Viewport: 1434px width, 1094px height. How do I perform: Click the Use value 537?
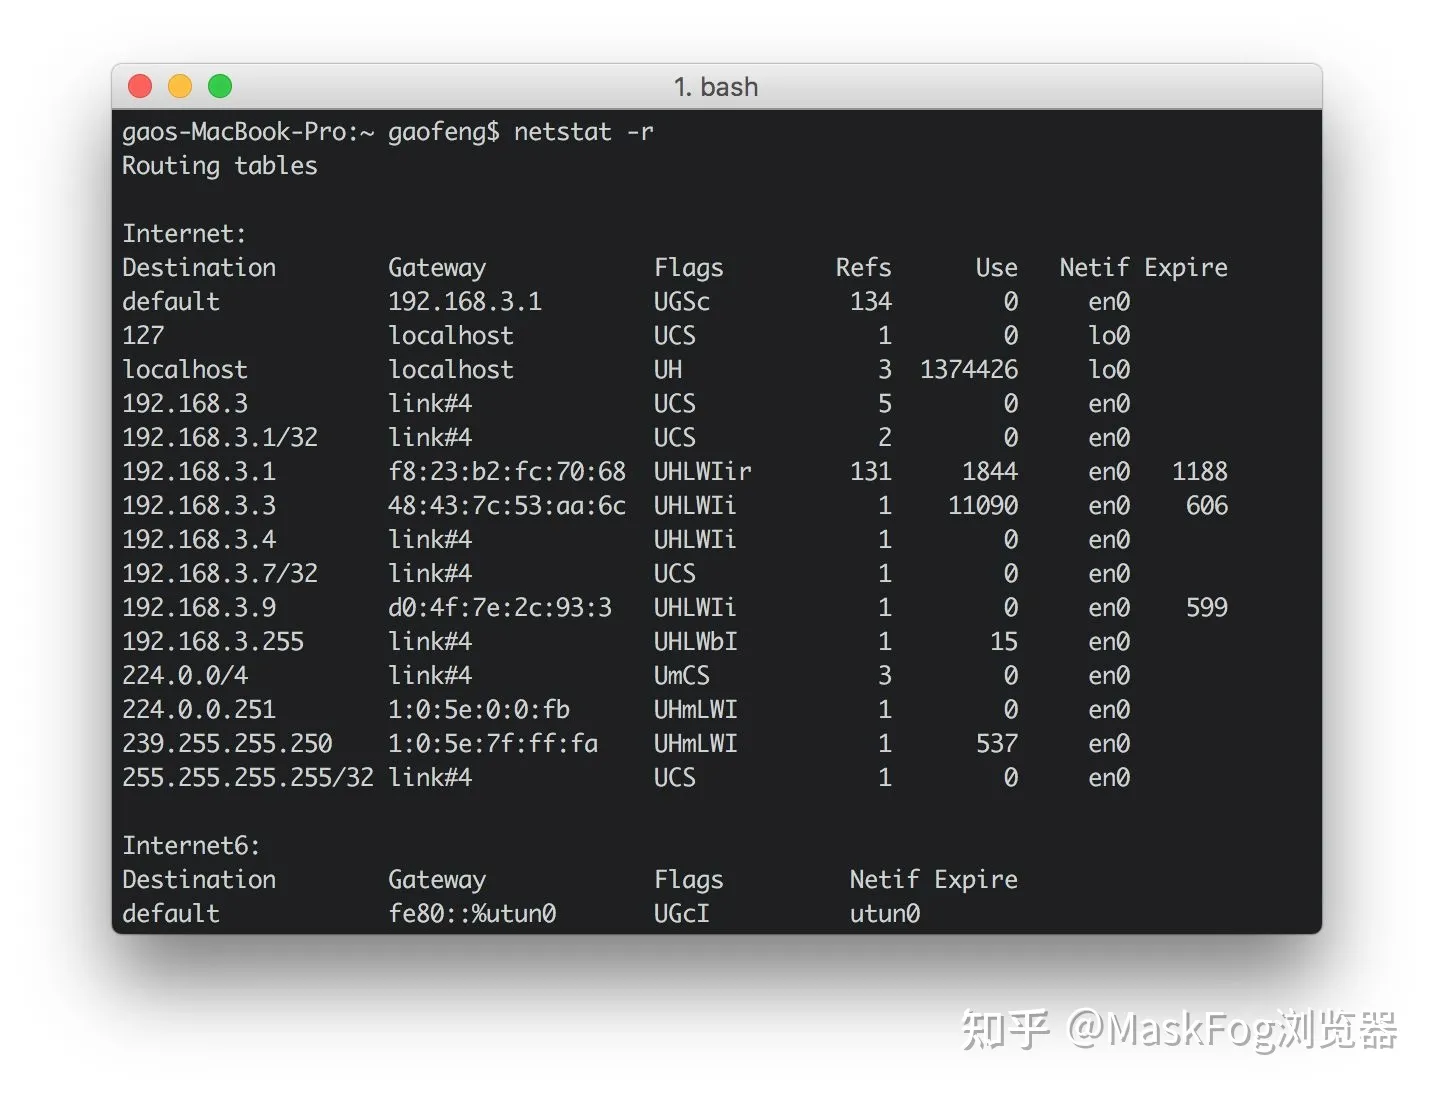[x=997, y=744]
